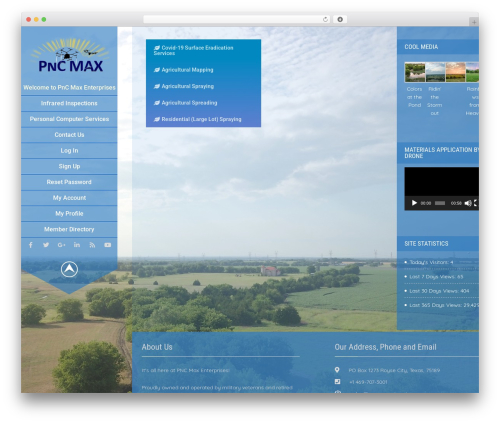
Task: Click the phone icon beside +1 469 number
Action: click(x=337, y=382)
